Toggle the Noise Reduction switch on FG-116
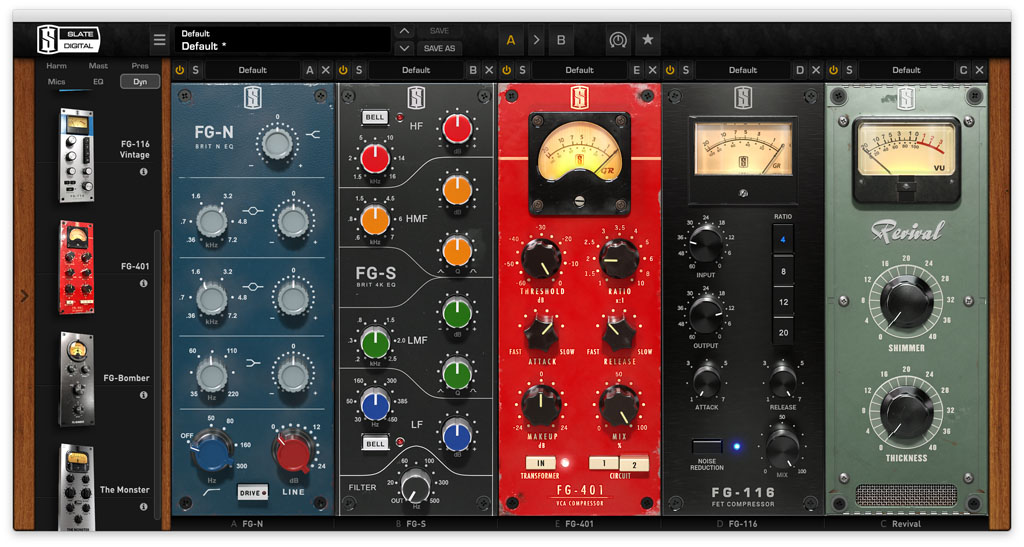1024x547 pixels. (x=707, y=446)
